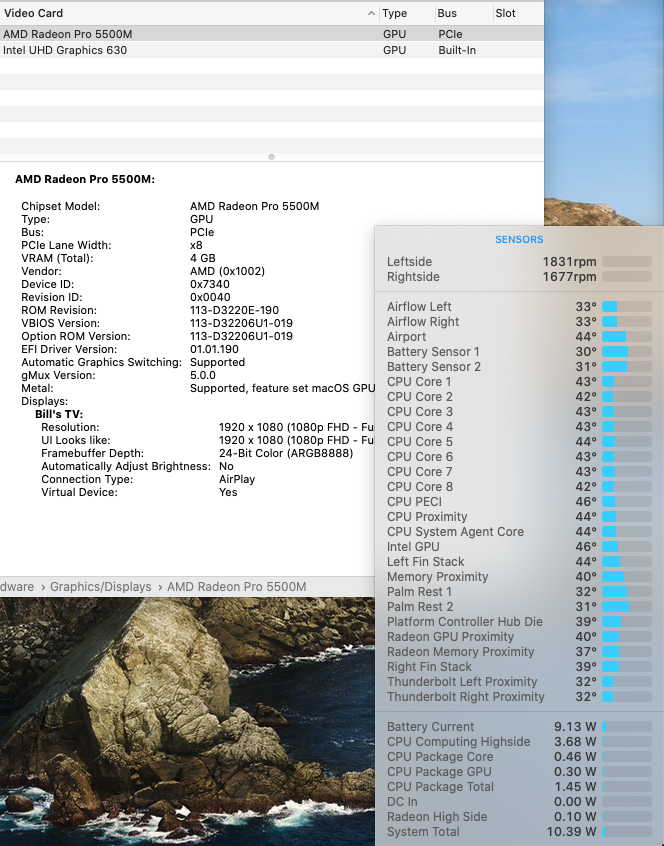
Task: Click the EFI Driver Version value 01.01.190
Action: (x=214, y=349)
